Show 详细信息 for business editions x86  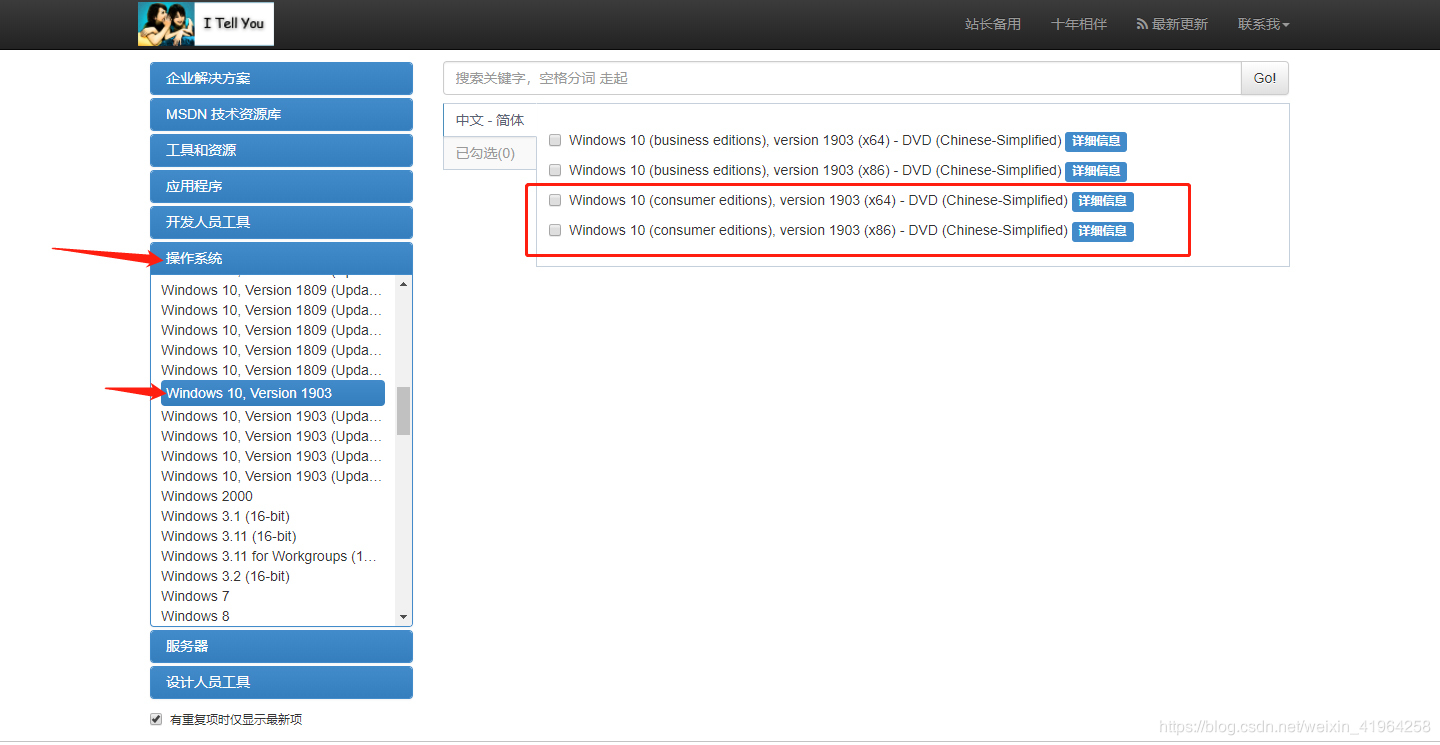coord(1096,171)
